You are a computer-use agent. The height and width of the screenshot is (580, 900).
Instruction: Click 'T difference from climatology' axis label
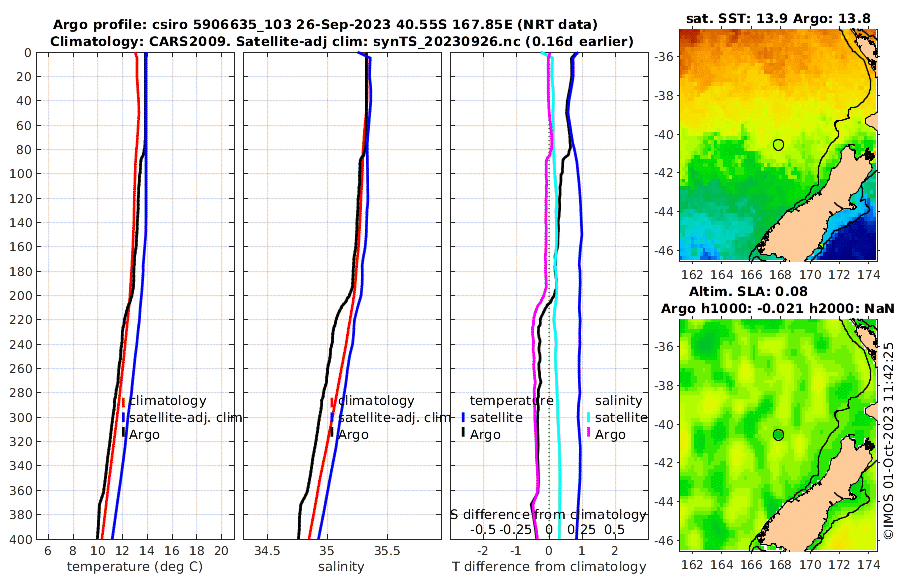(x=549, y=567)
